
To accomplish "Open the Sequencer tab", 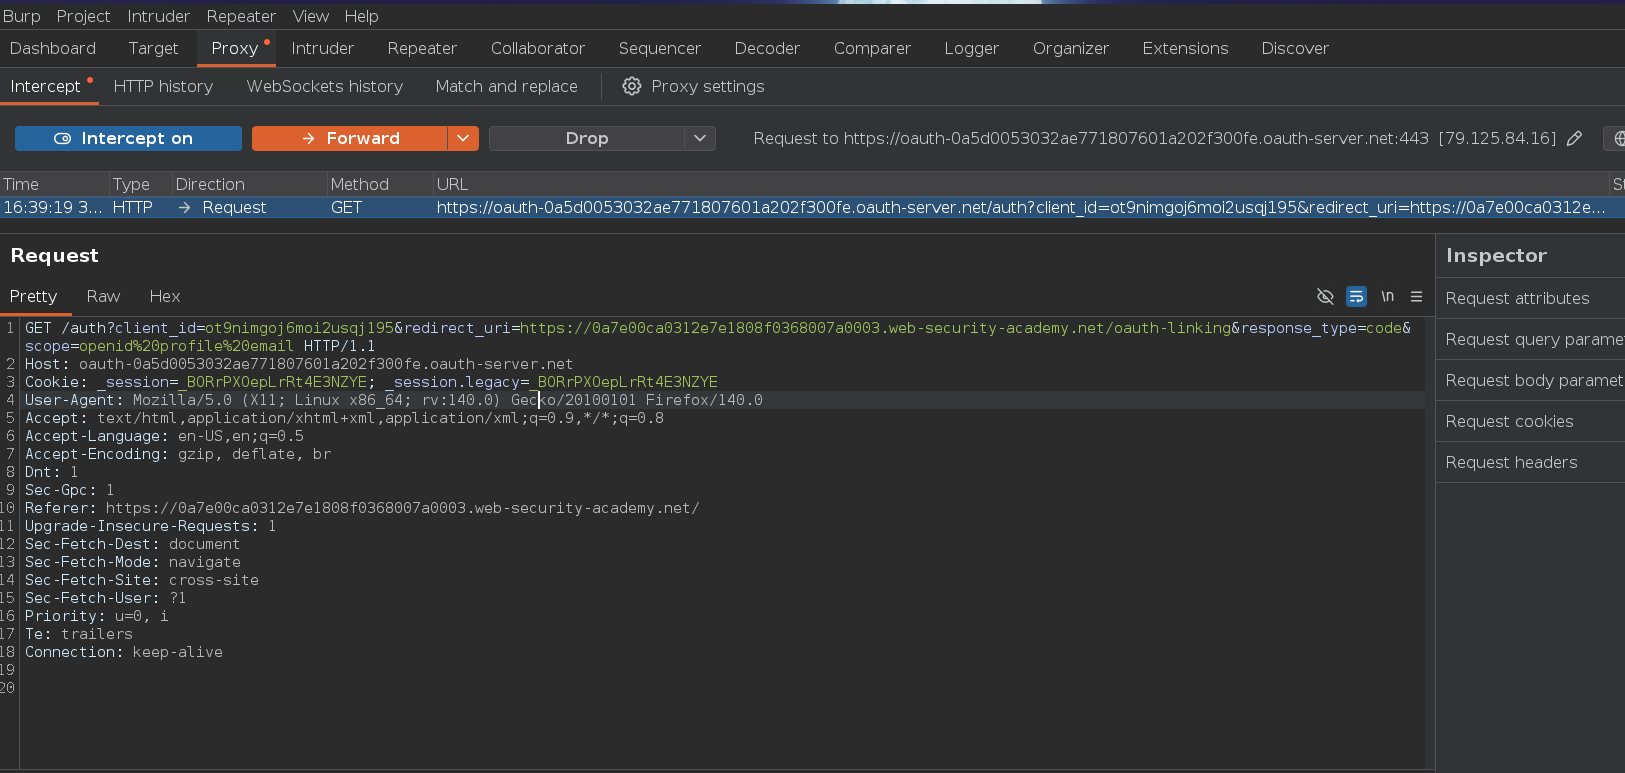I will coord(660,48).
